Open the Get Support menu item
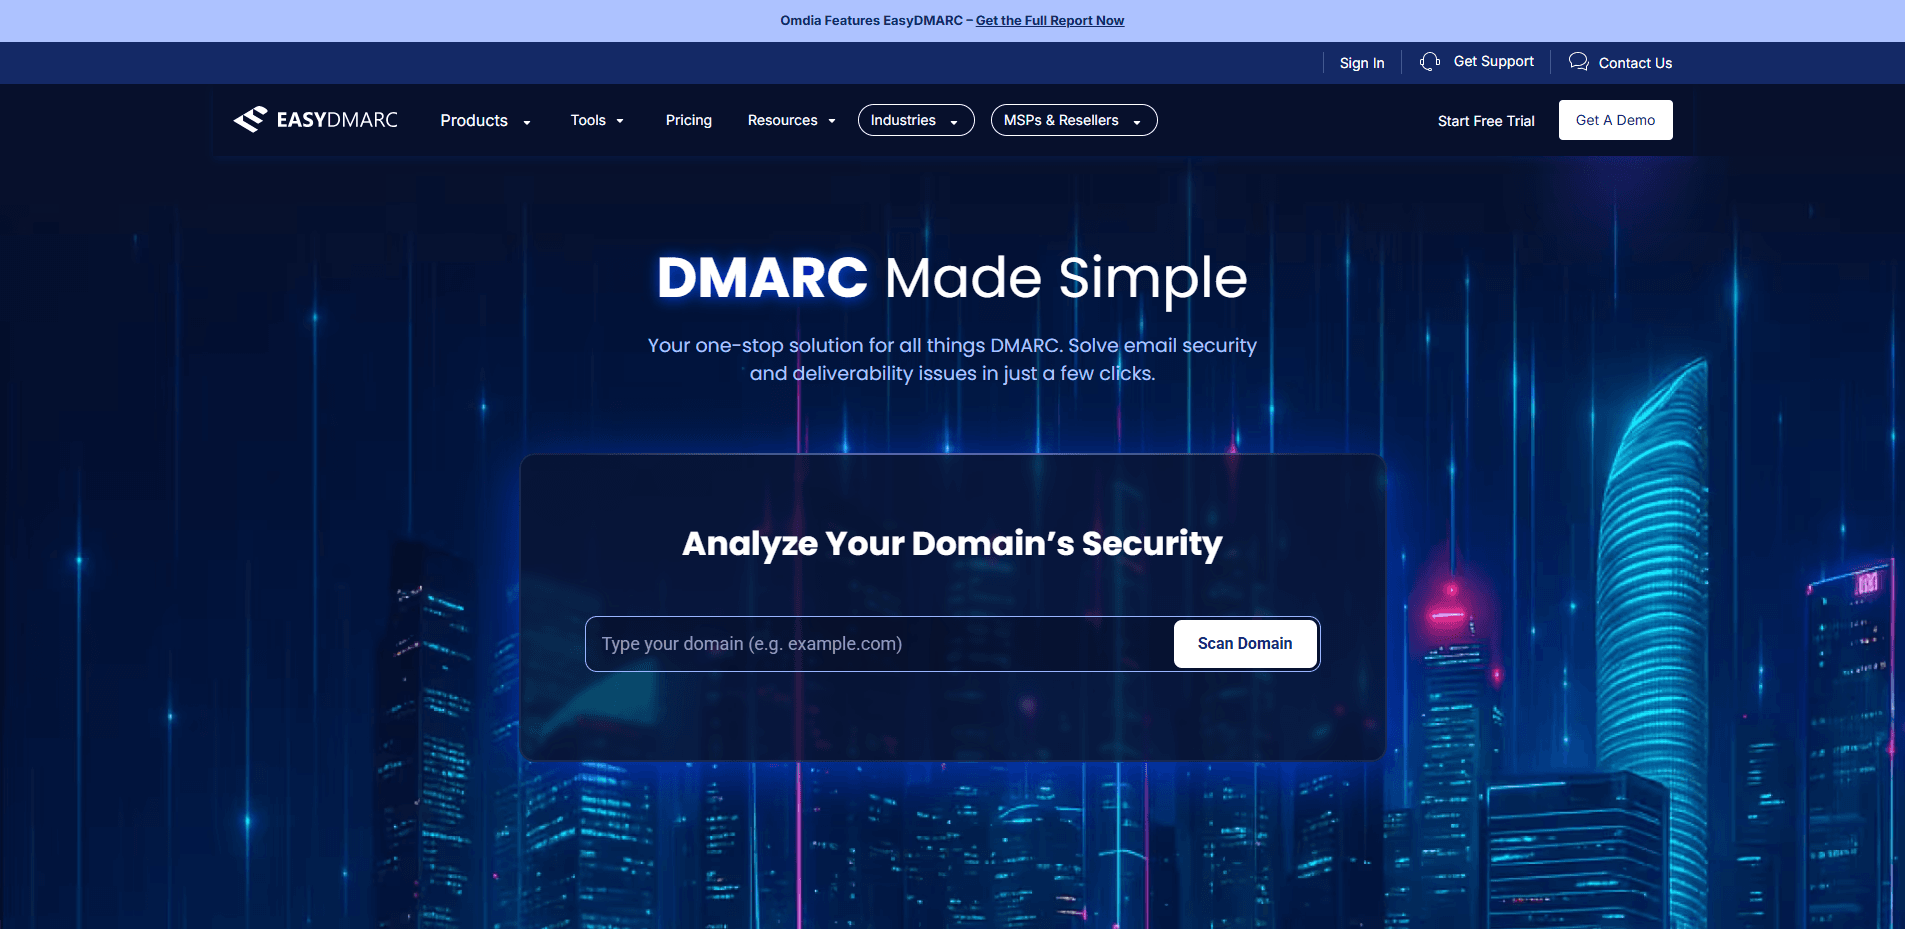Image resolution: width=1905 pixels, height=929 pixels. tap(1494, 61)
